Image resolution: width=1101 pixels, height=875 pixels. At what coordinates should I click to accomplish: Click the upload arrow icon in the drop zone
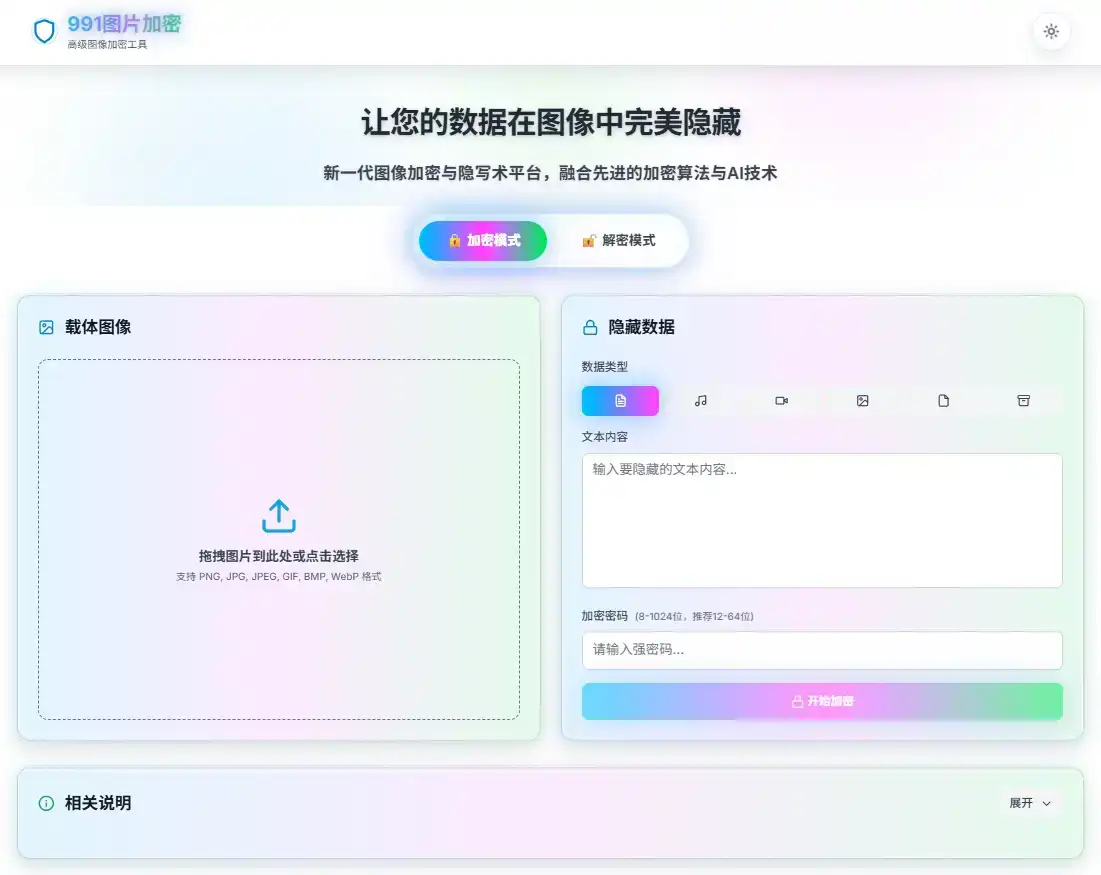(278, 515)
